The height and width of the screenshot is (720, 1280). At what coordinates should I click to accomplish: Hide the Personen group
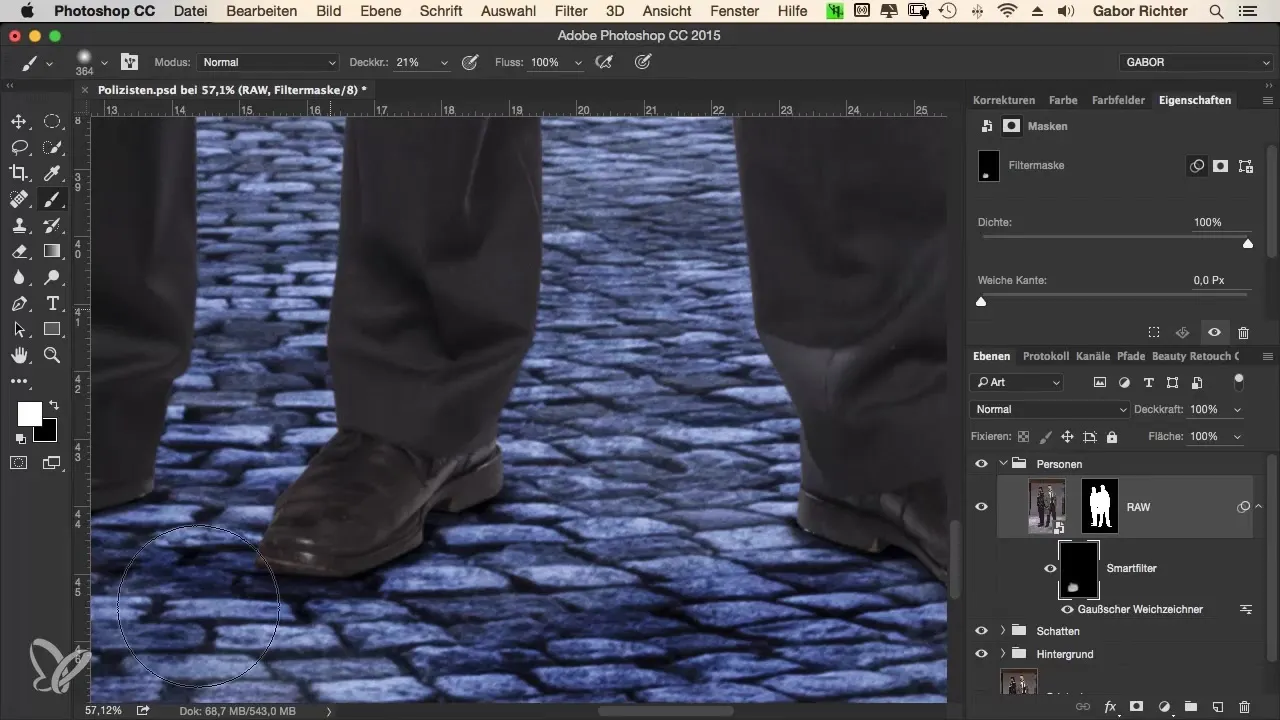click(981, 464)
